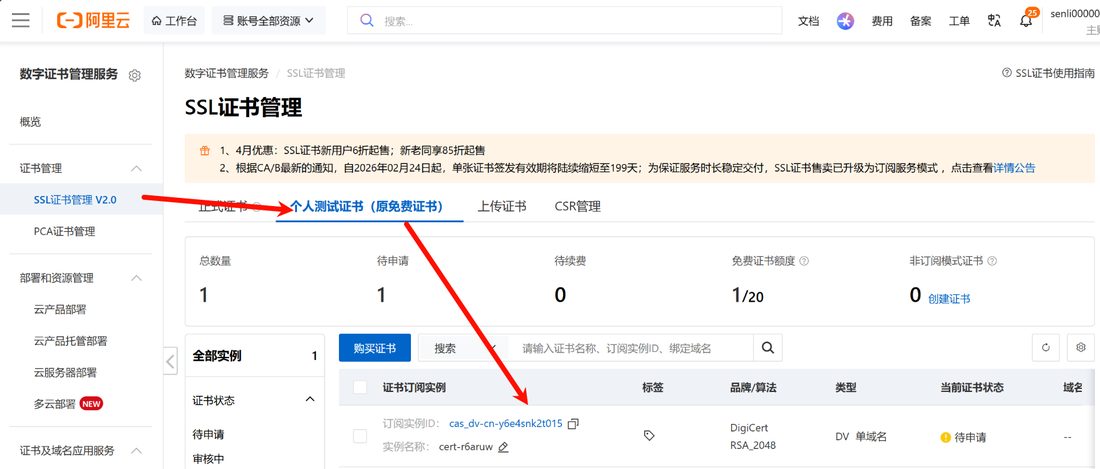Open the hamburger navigation menu
This screenshot has width=1100, height=469.
[21, 20]
